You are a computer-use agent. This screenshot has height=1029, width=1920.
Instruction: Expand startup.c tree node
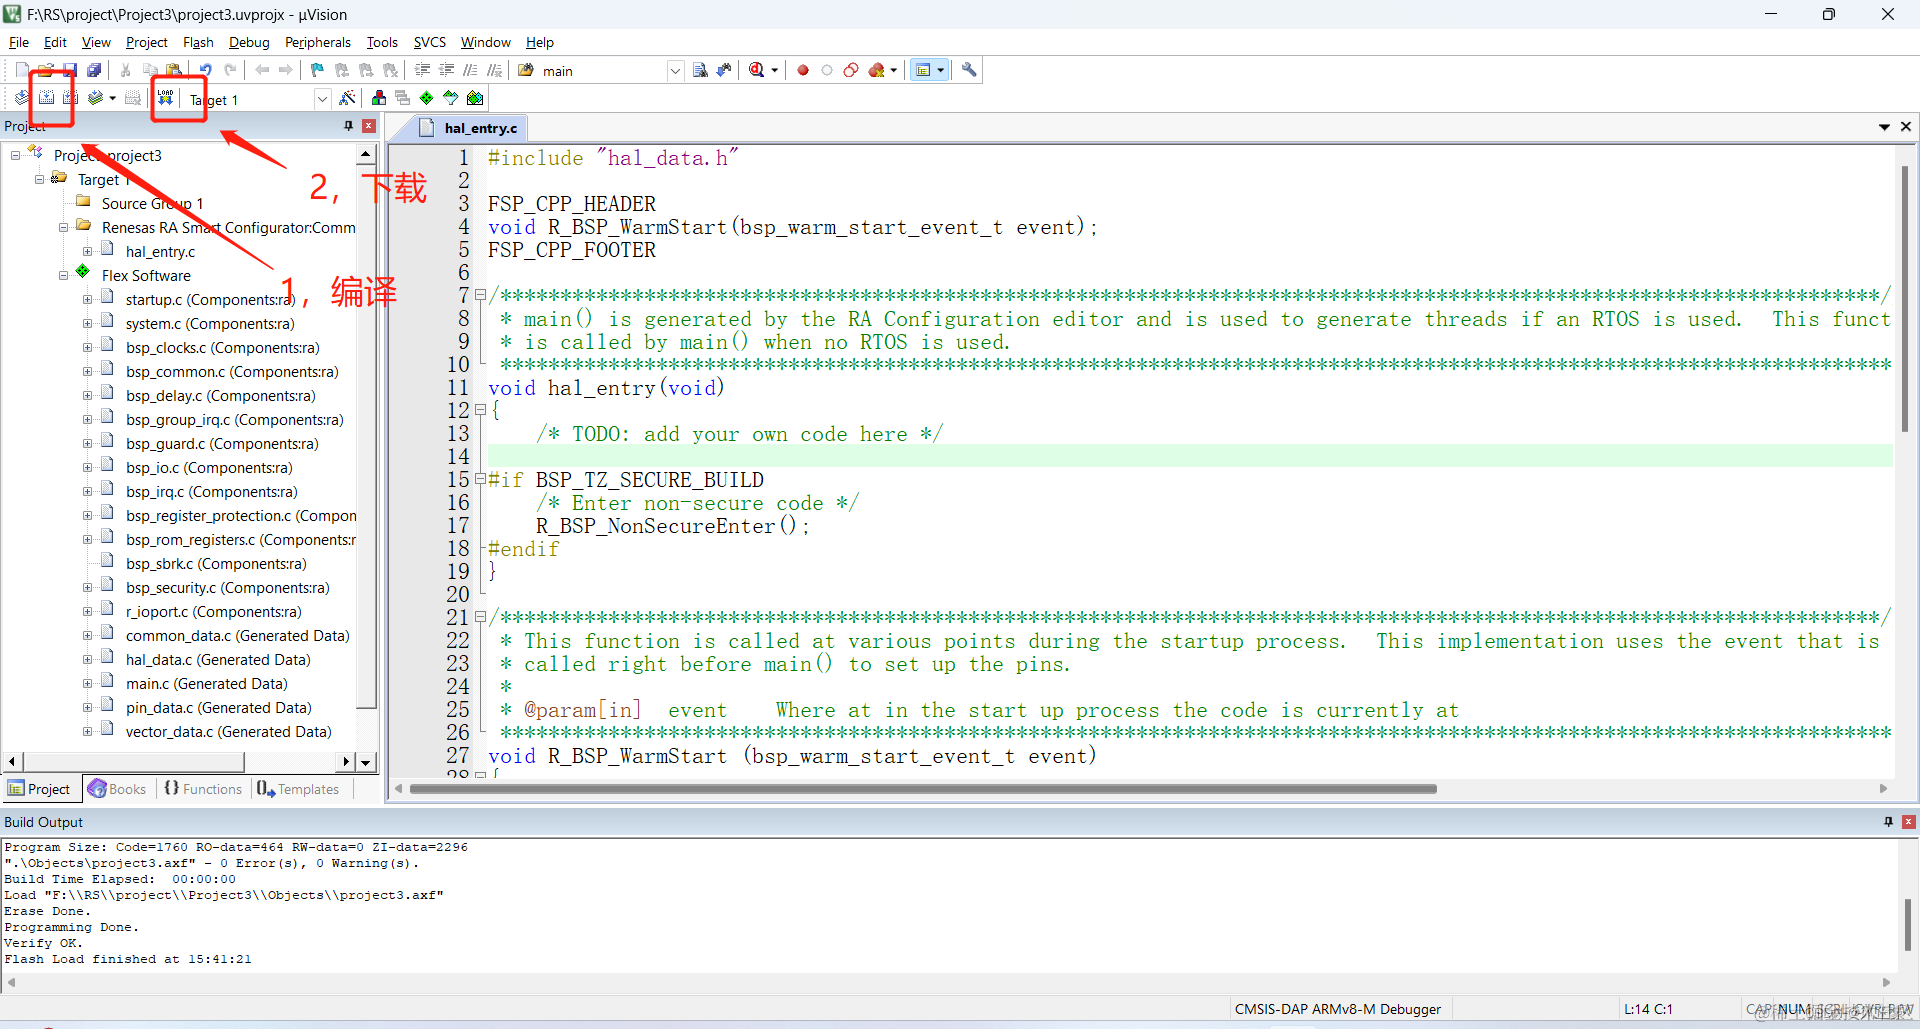coord(87,299)
